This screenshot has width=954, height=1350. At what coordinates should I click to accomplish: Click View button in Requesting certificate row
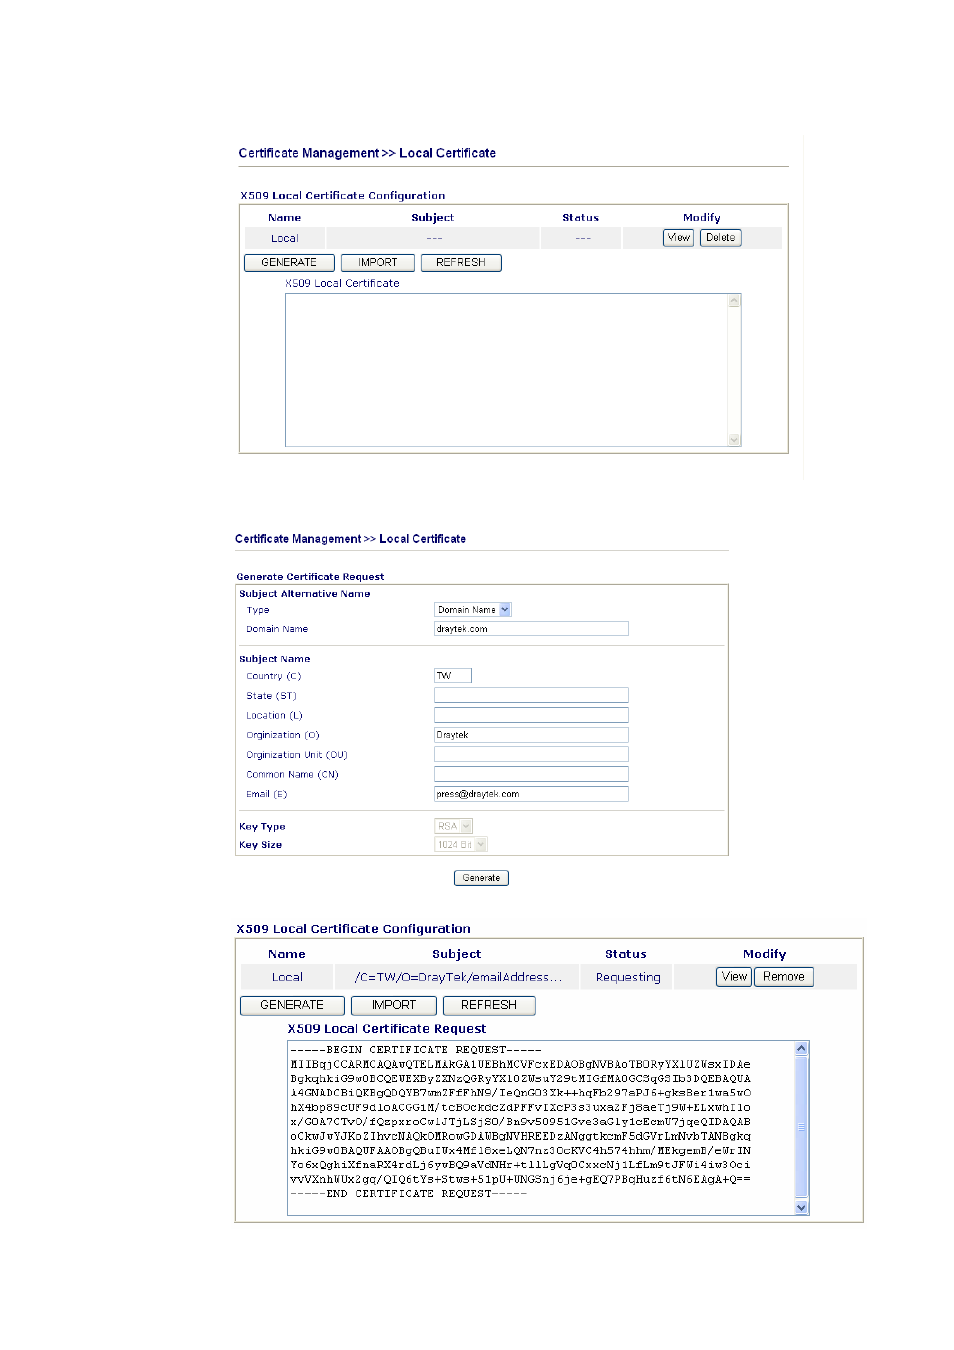734,977
